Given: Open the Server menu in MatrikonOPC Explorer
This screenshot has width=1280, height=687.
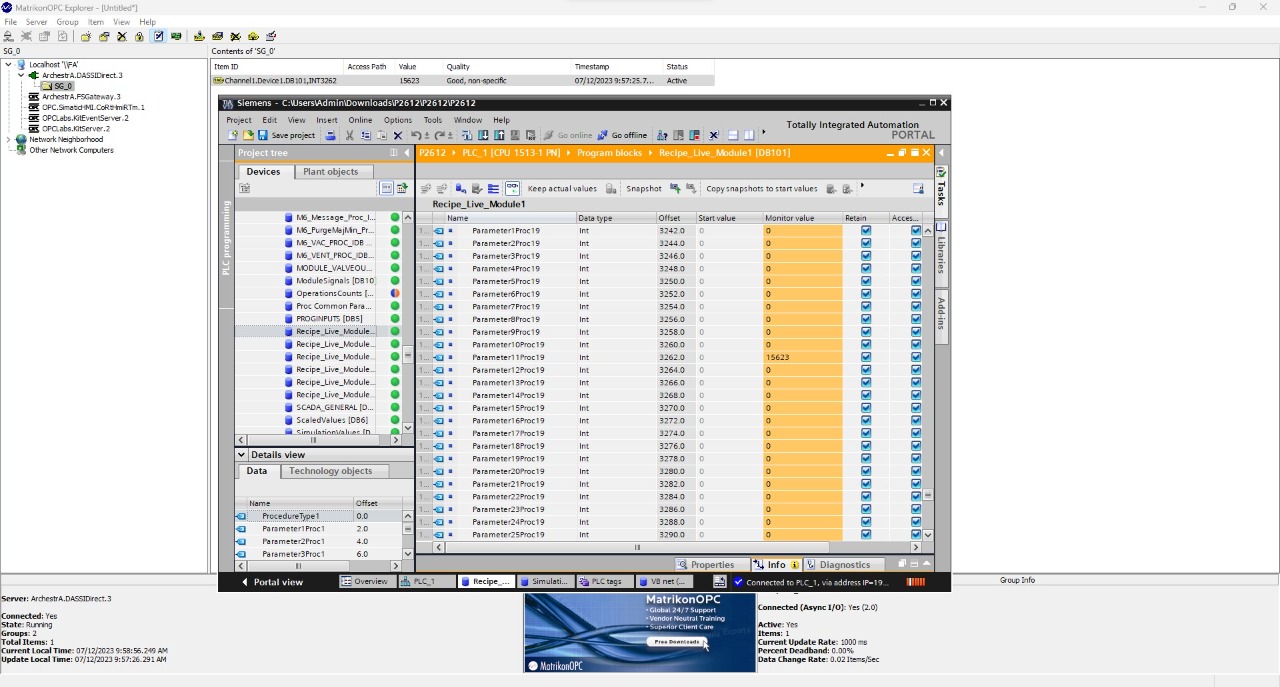Looking at the screenshot, I should (36, 22).
